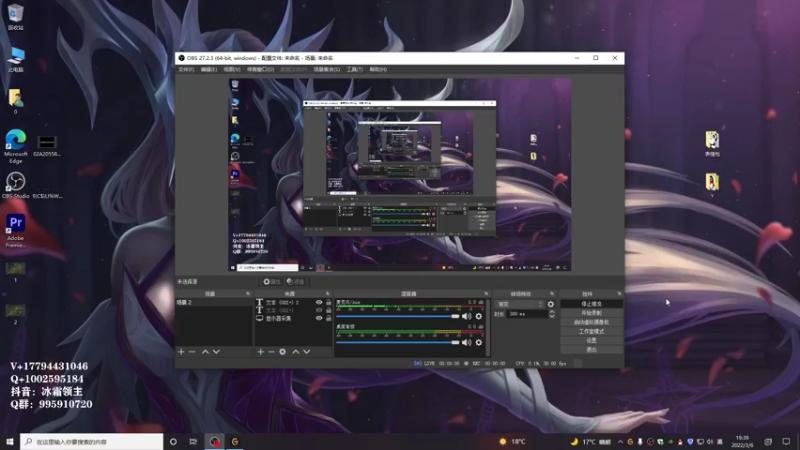This screenshot has width=800, height=450.
Task: Pop out the Controls dock via its header icon
Action: (x=619, y=294)
